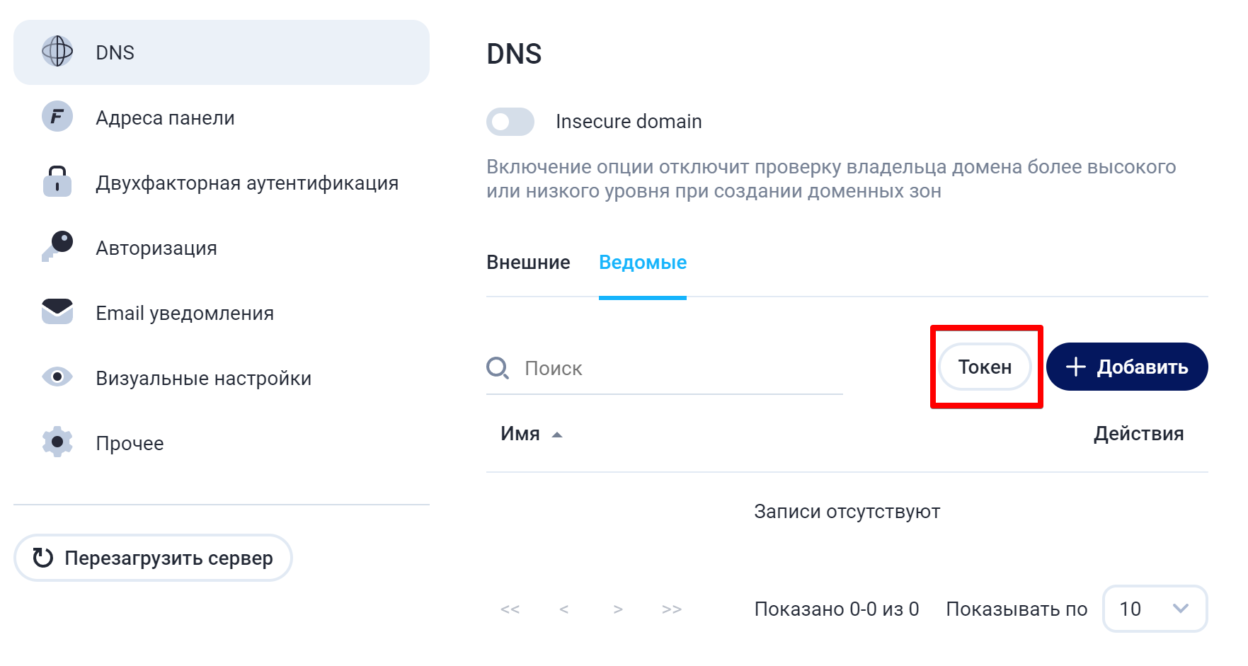Go to the first page arrow
Viewport: 1248px width, 666px height.
tap(510, 609)
